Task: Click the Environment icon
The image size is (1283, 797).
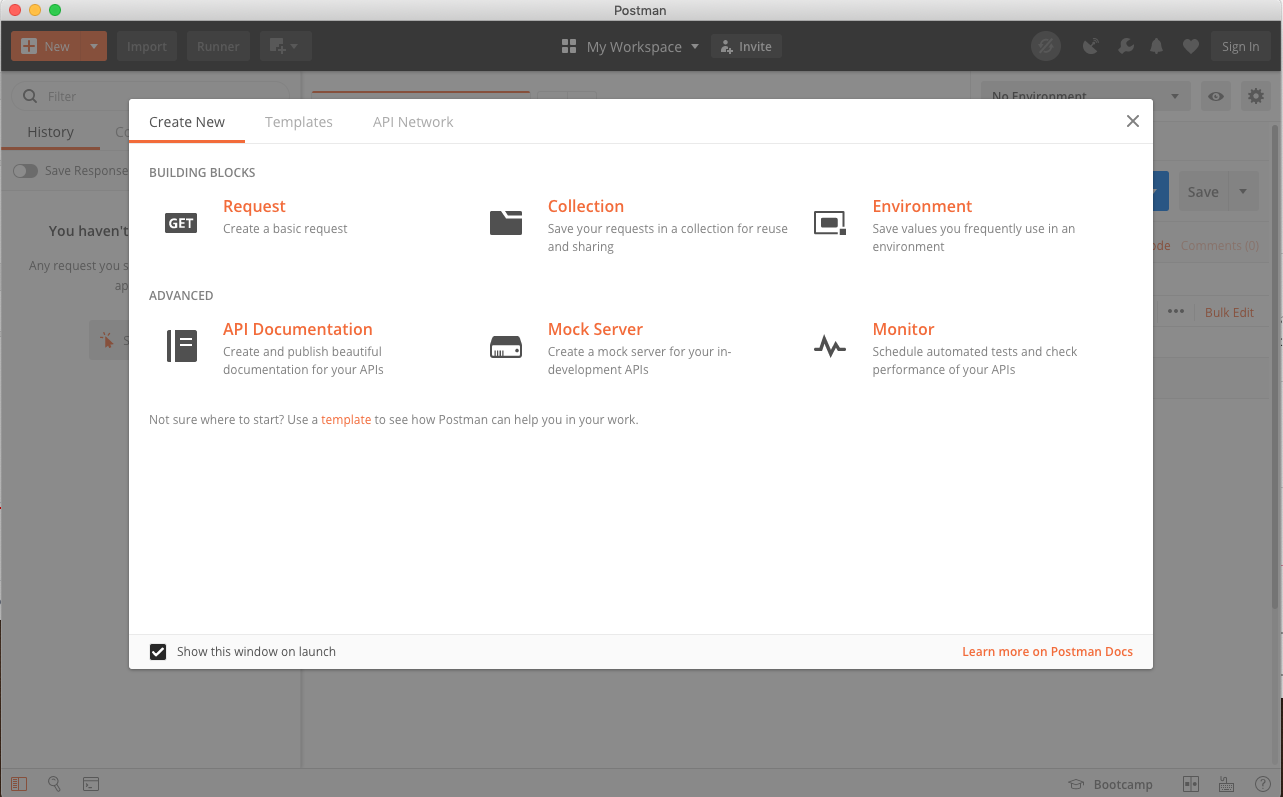Action: point(830,223)
